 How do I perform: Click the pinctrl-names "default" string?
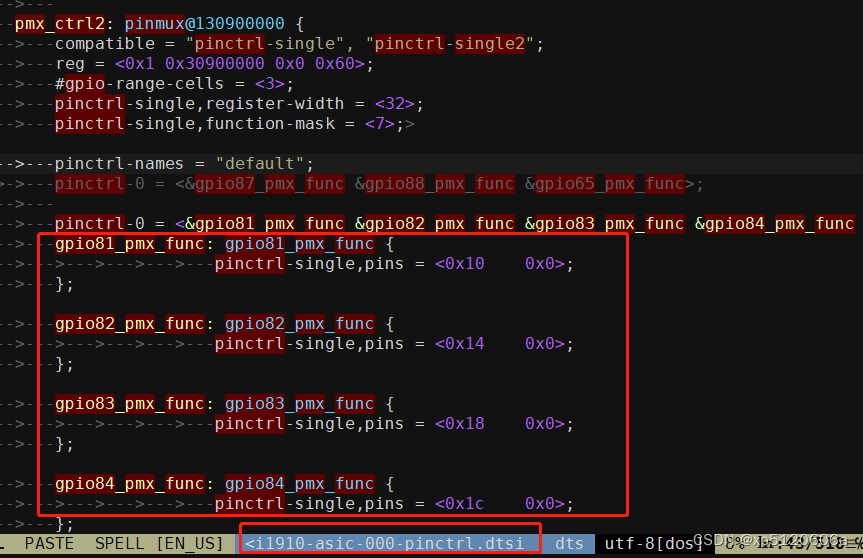[260, 163]
